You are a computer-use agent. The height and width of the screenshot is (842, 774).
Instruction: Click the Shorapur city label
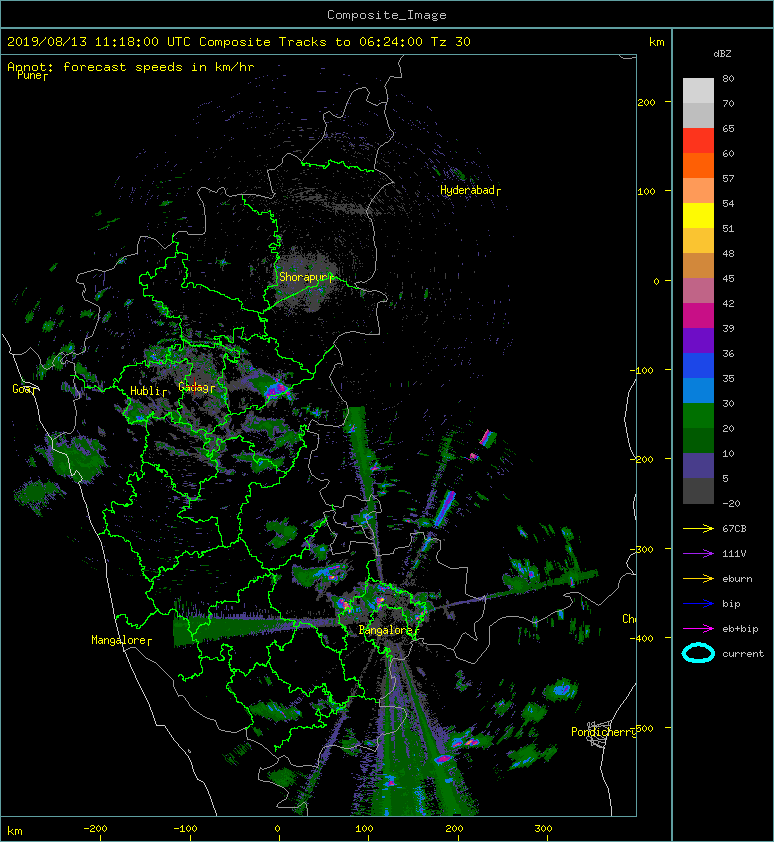click(x=306, y=277)
